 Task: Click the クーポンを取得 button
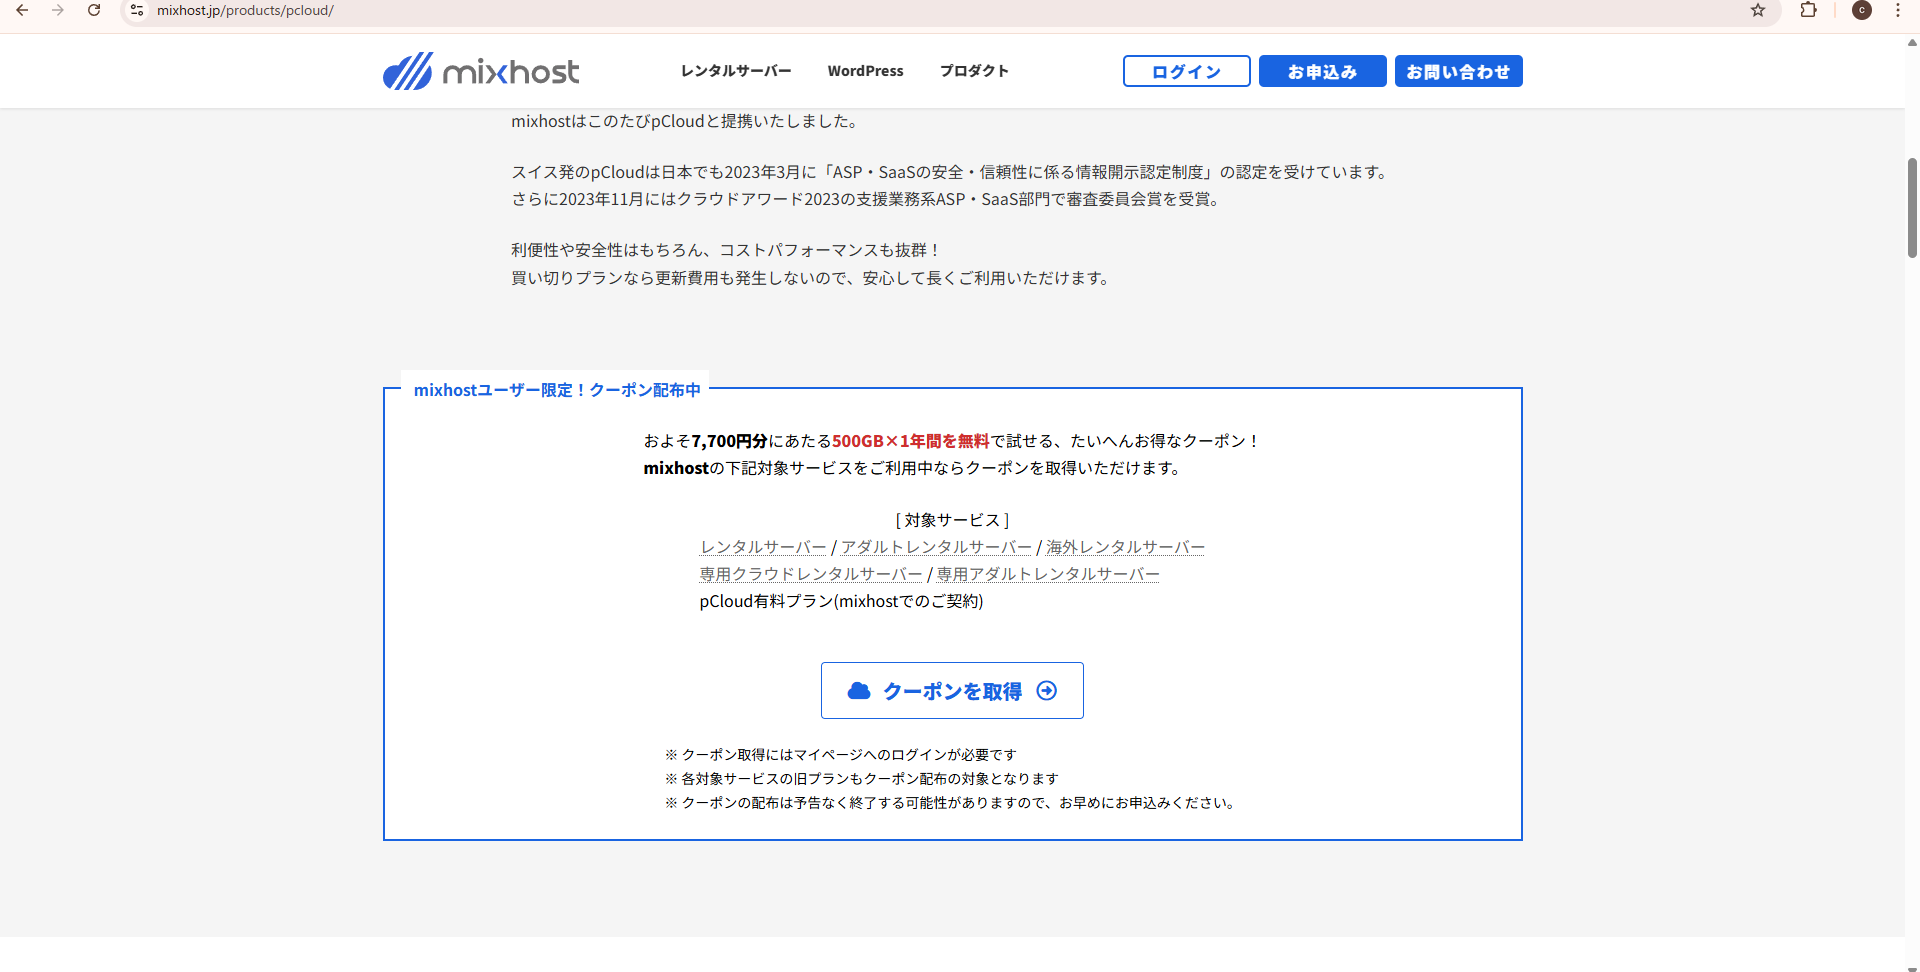click(x=952, y=691)
